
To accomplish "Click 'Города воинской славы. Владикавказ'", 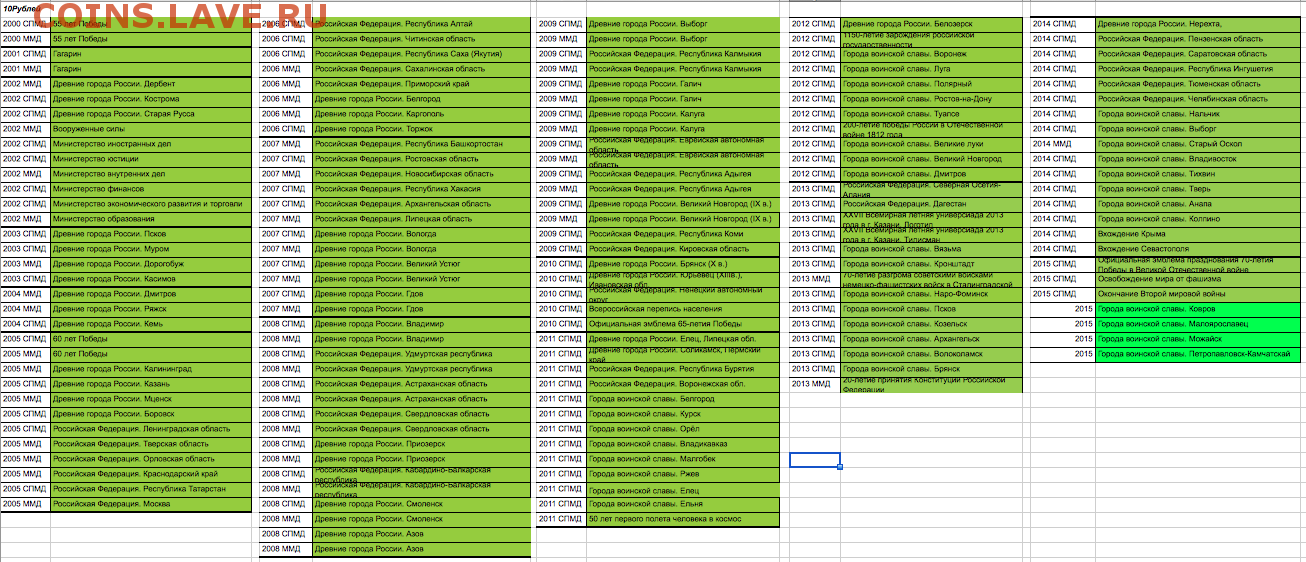I will [683, 444].
